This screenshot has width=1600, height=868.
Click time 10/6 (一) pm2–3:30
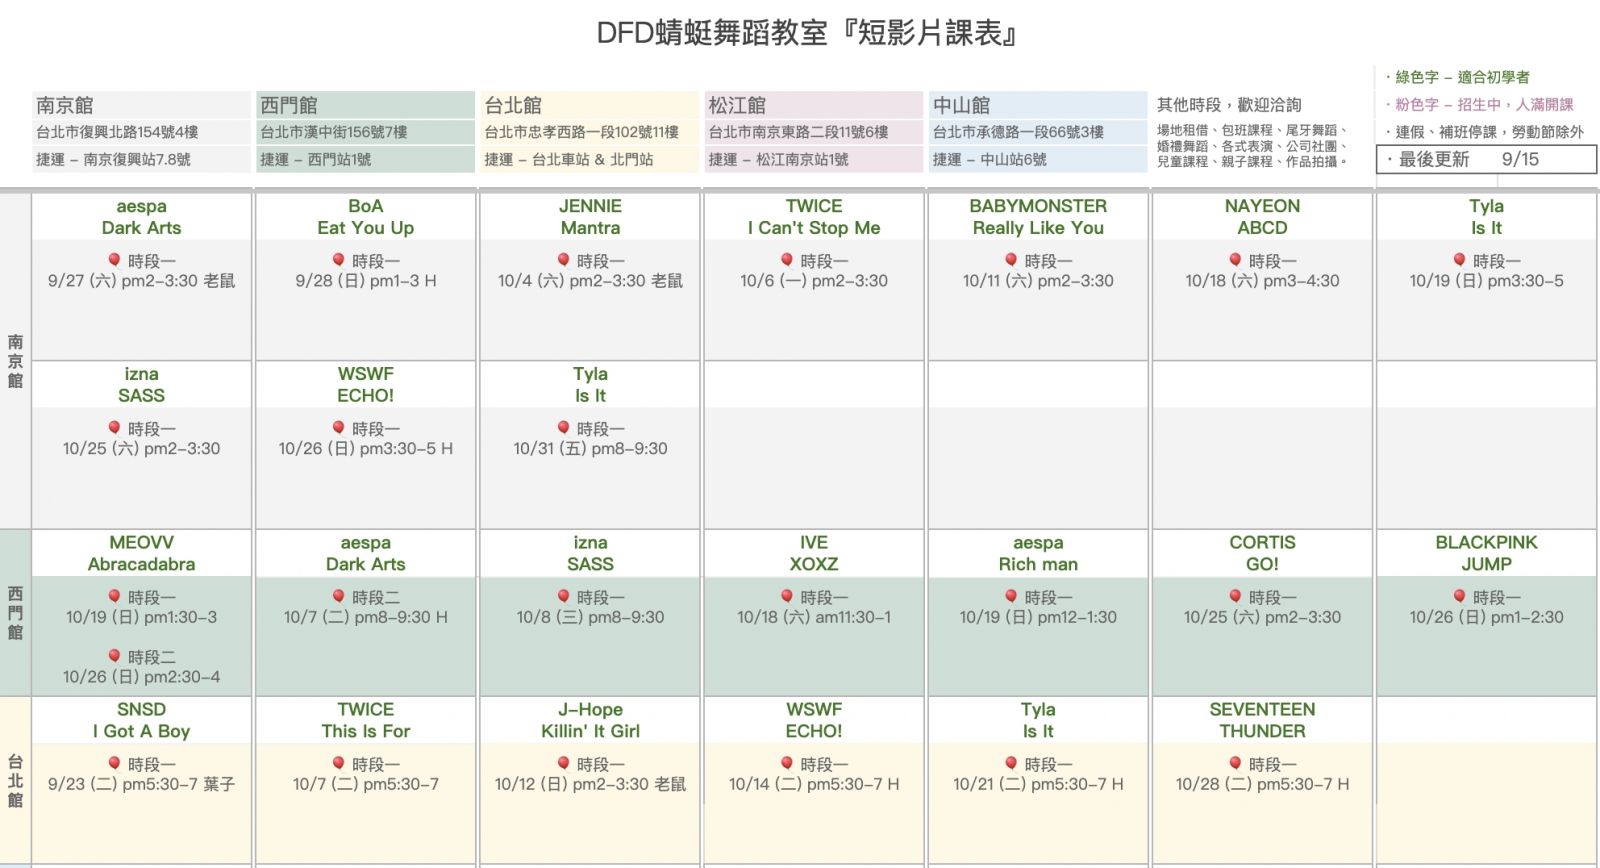[x=814, y=281]
